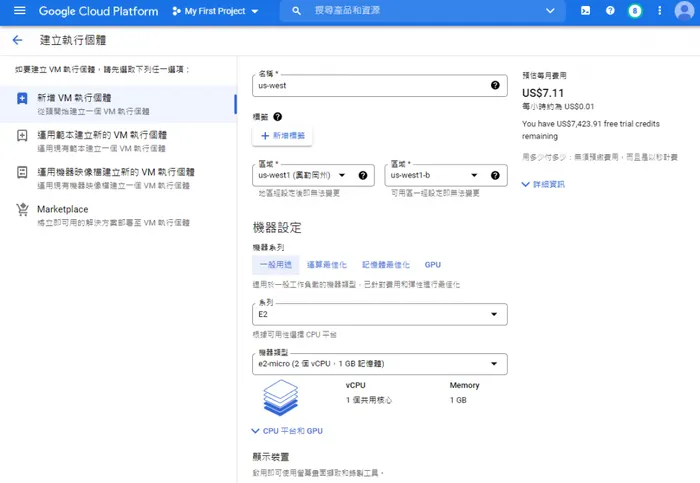Click the 建立執行個體 page title
Screen dimensions: 700x483
(x=73, y=40)
